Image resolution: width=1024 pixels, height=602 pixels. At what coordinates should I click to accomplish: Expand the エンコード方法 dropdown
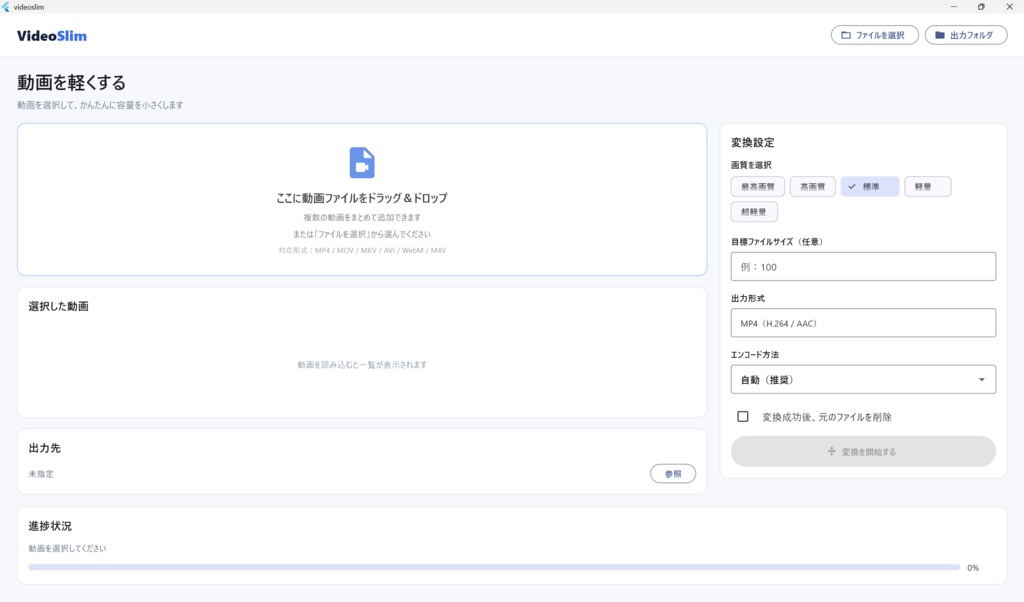coord(863,379)
